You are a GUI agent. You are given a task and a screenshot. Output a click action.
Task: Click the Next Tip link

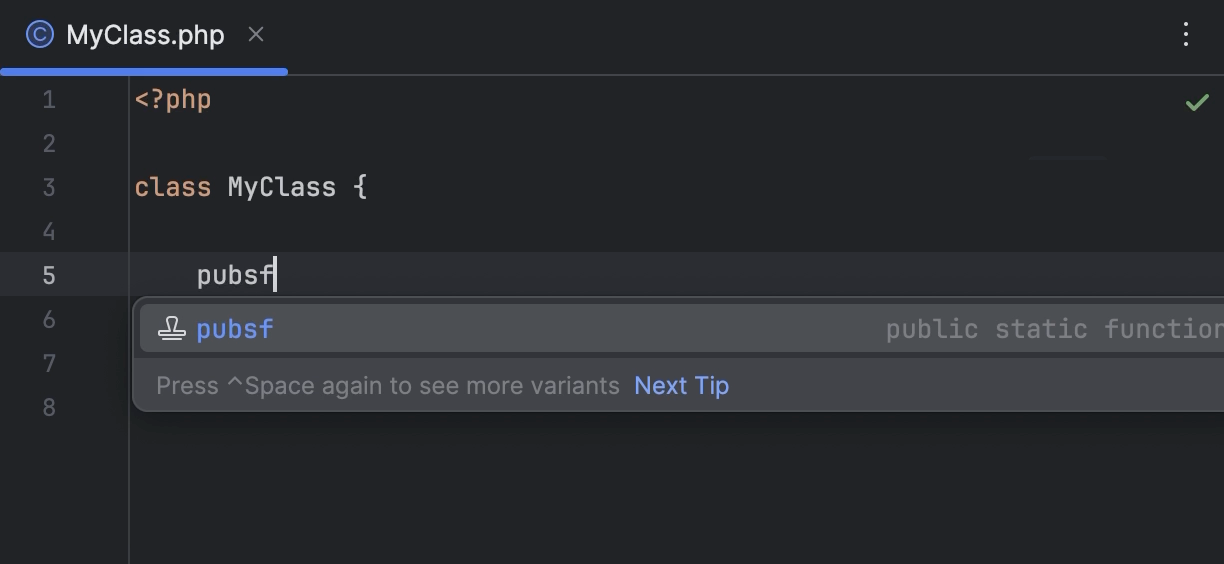tap(681, 386)
